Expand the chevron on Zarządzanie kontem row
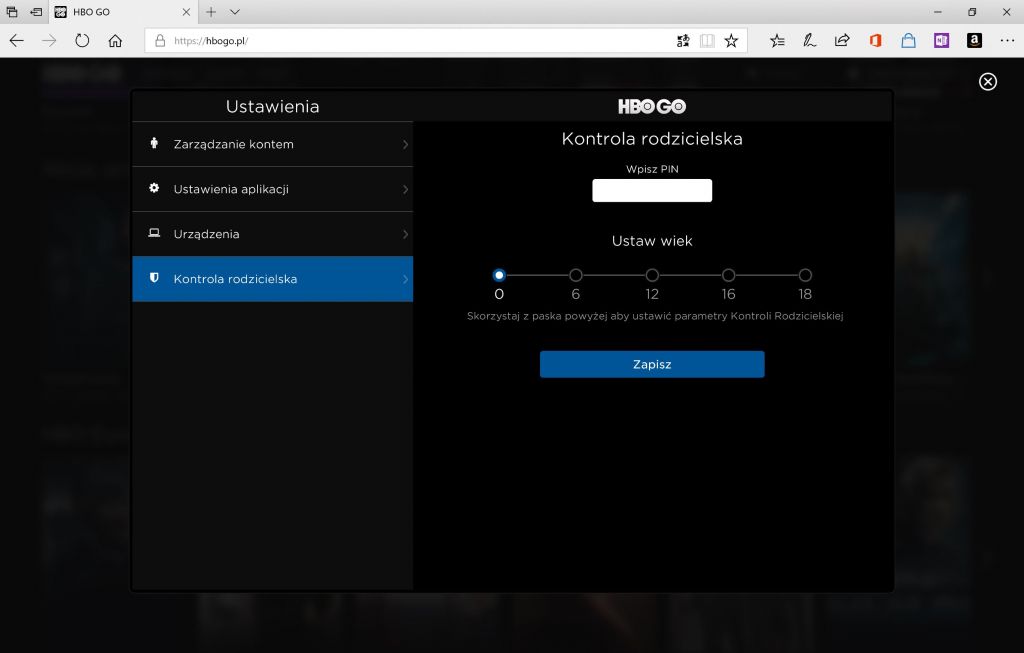The width and height of the screenshot is (1024, 653). [405, 144]
